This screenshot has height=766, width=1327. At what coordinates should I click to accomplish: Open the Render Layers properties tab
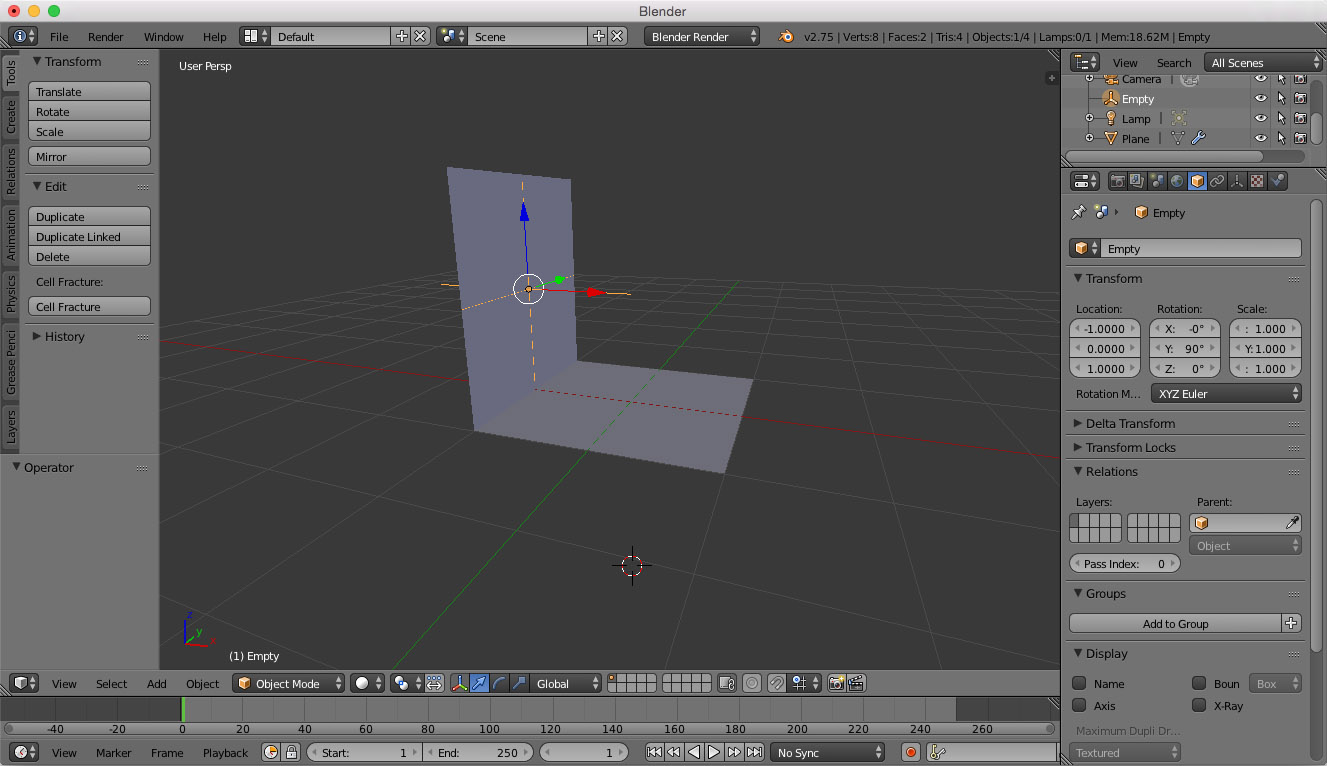coord(1137,181)
